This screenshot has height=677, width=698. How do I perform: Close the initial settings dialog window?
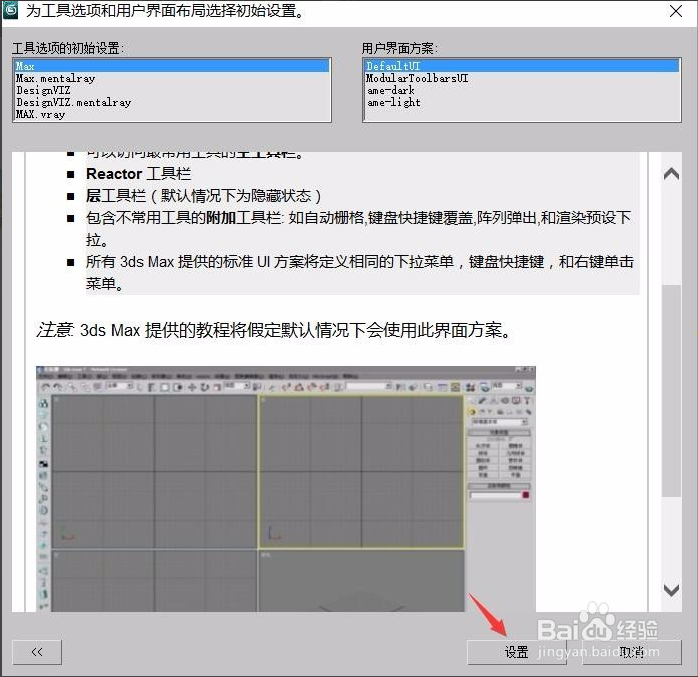tap(676, 11)
